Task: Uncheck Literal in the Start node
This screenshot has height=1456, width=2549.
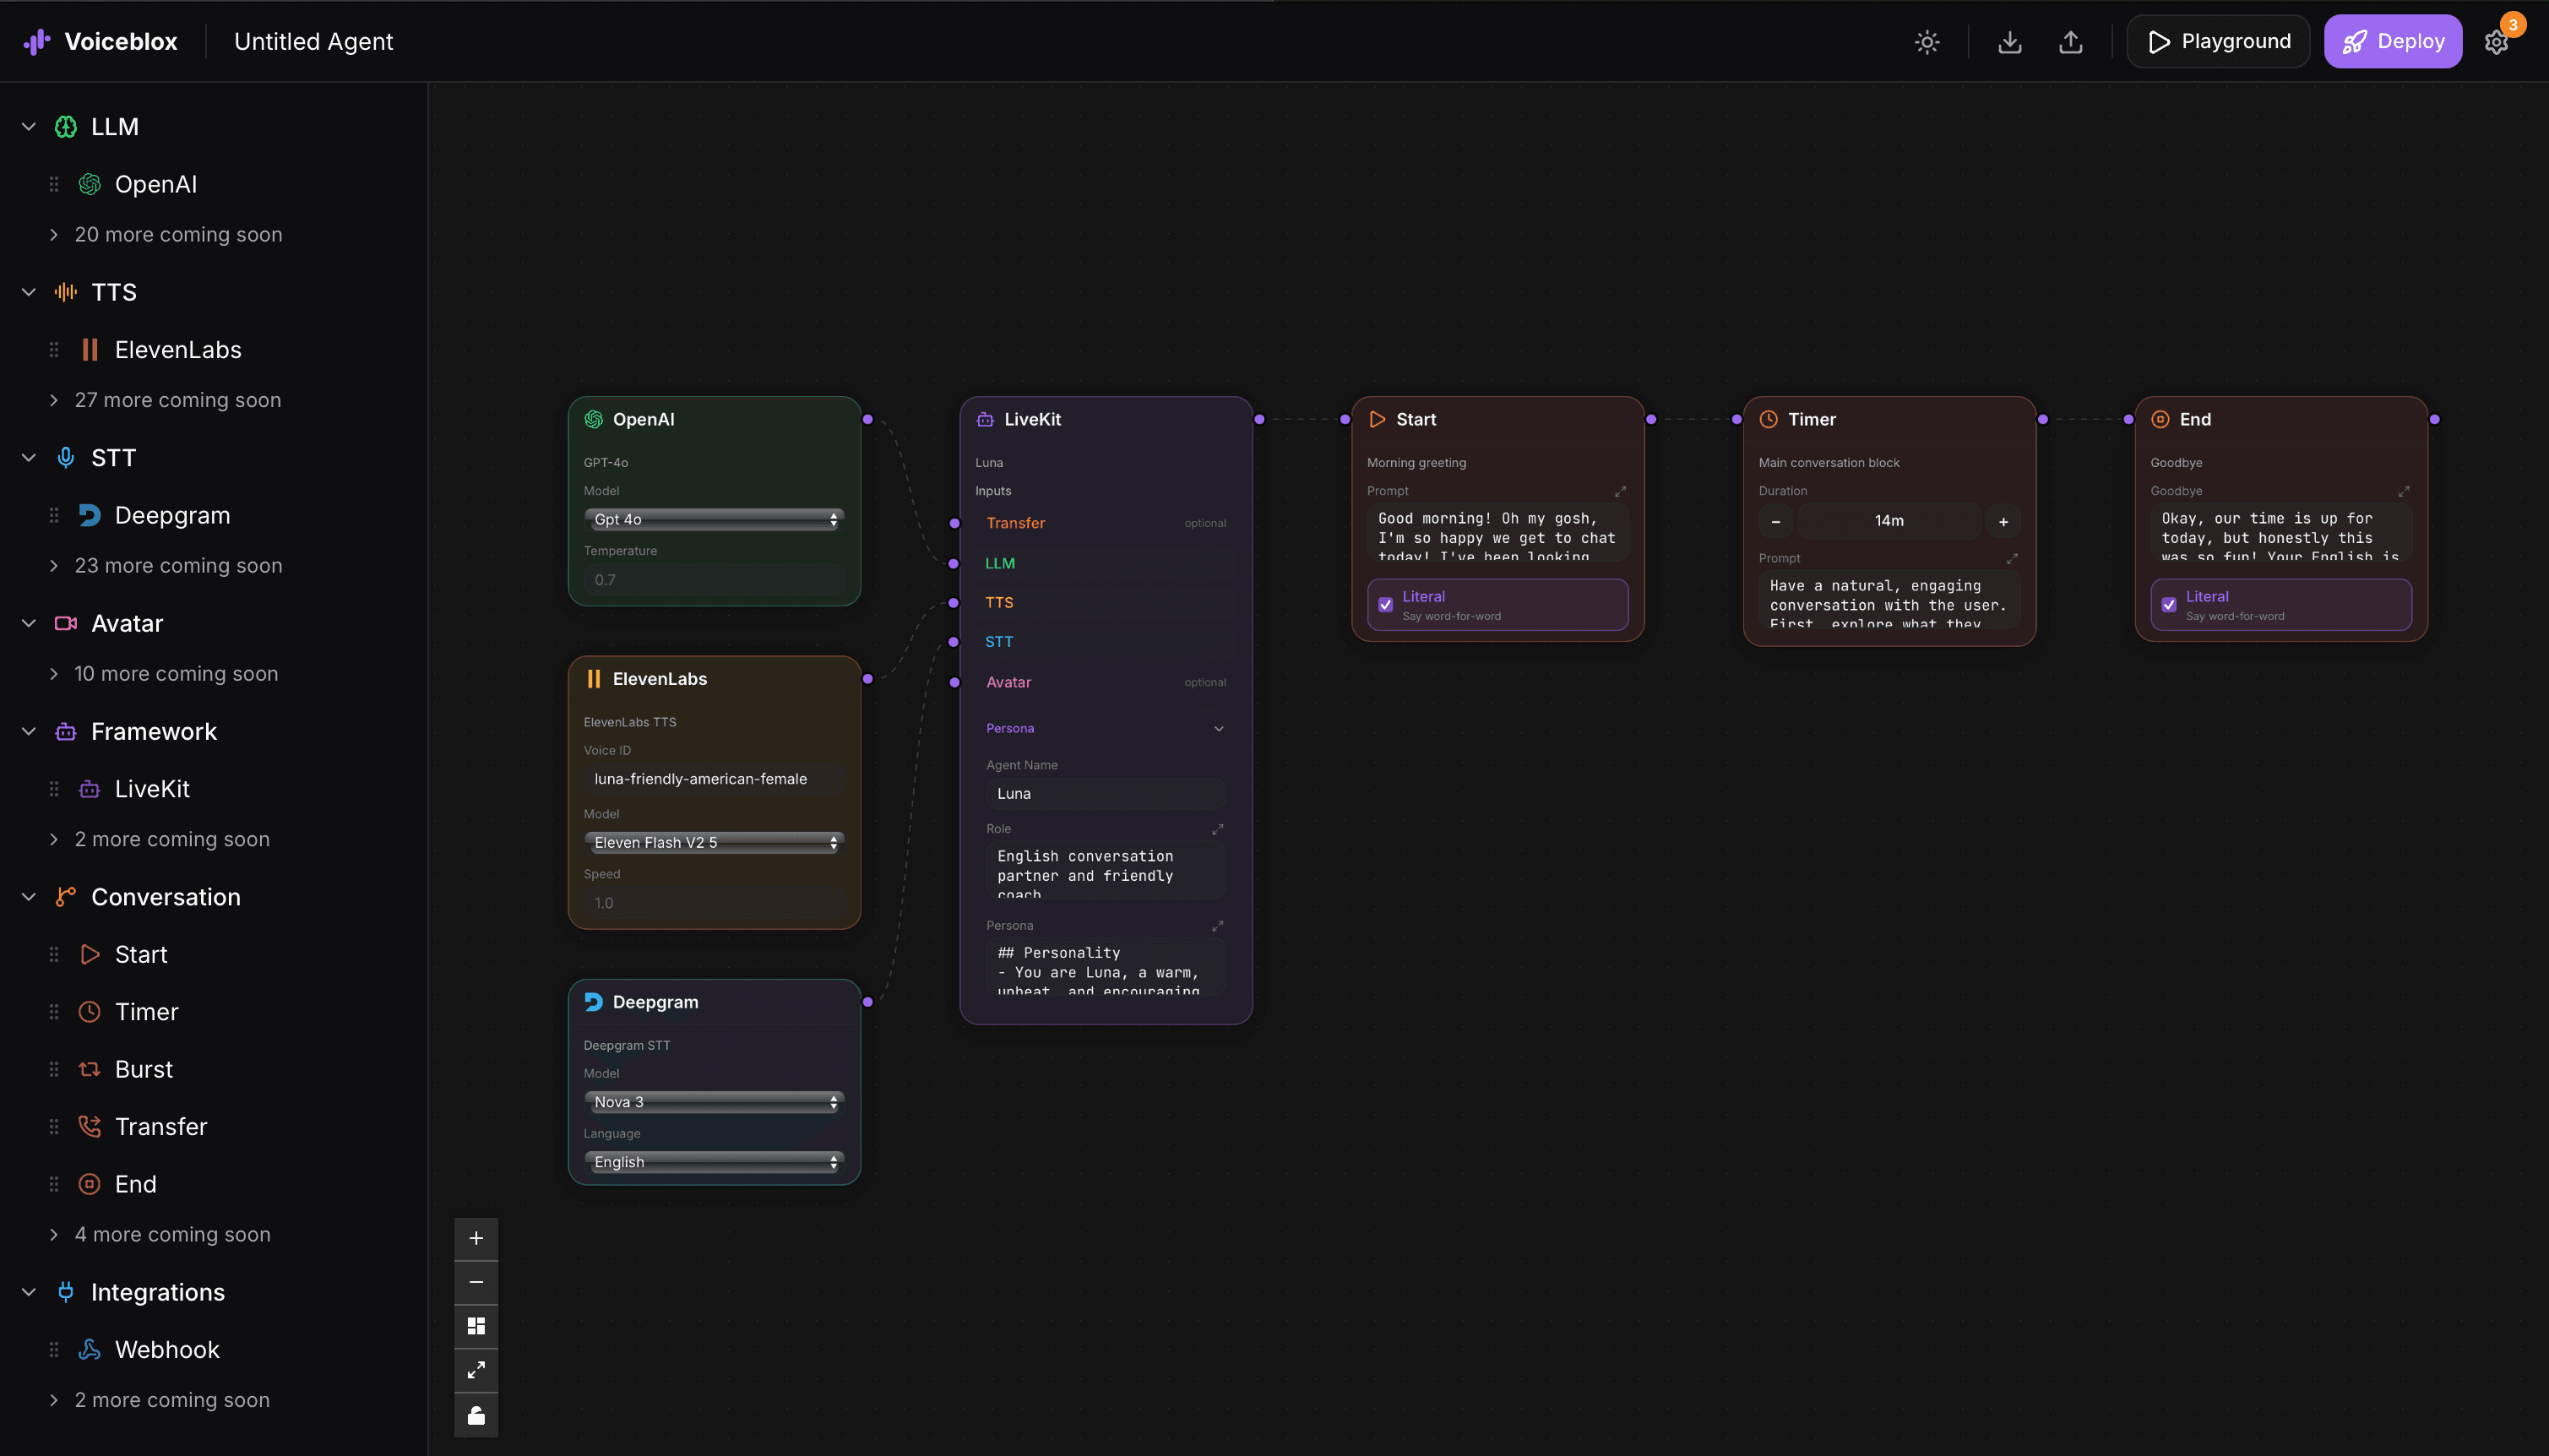Action: (1384, 604)
